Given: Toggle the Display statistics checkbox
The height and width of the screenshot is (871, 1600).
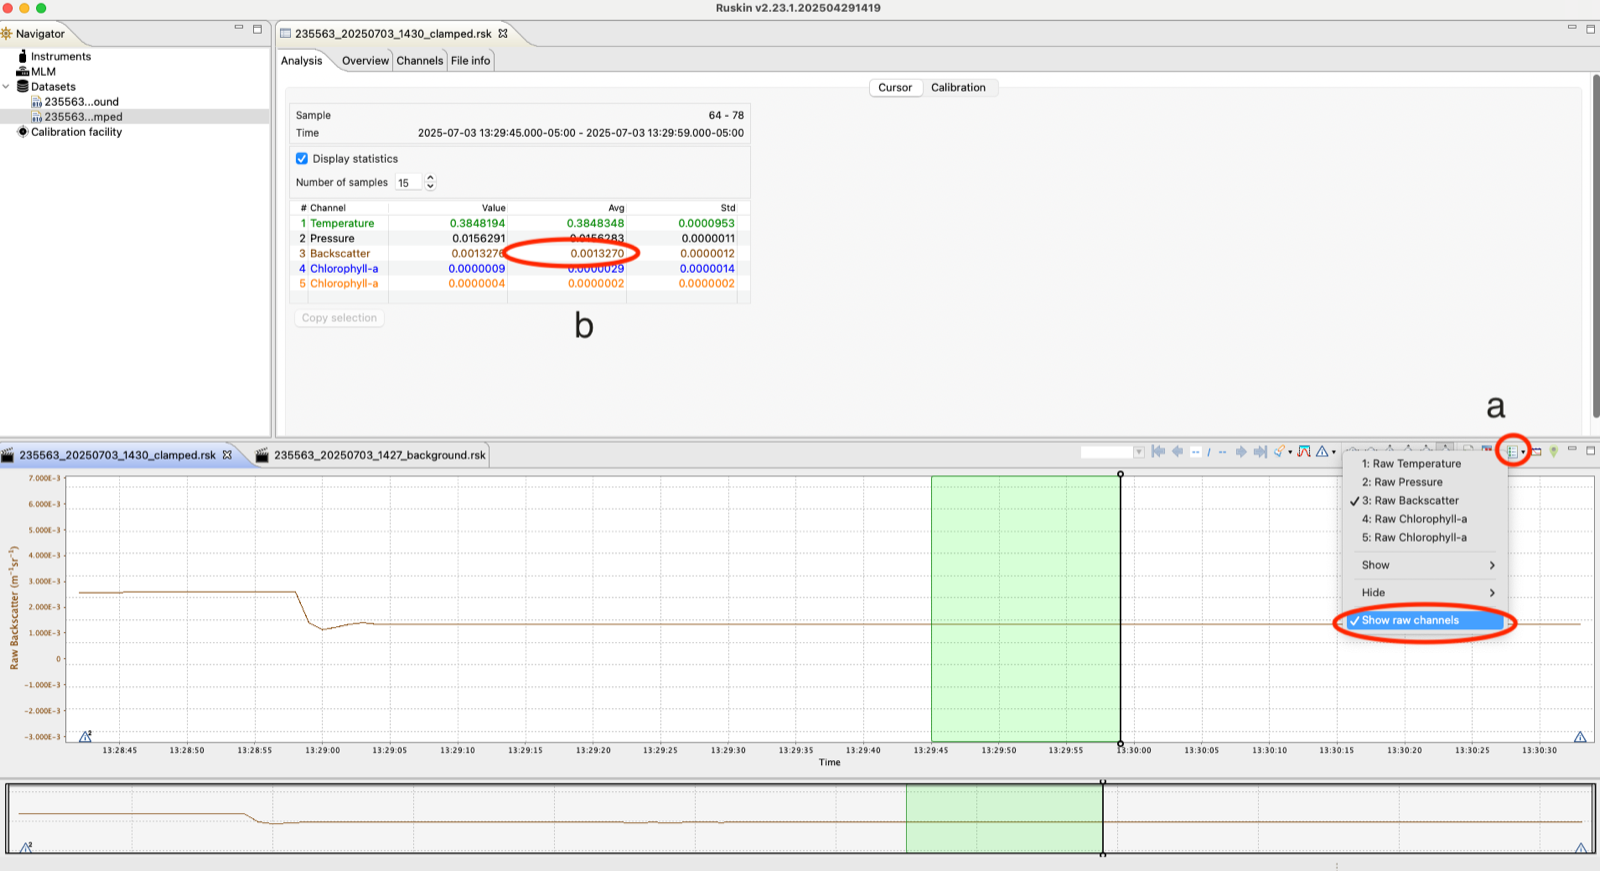Looking at the screenshot, I should (x=302, y=158).
